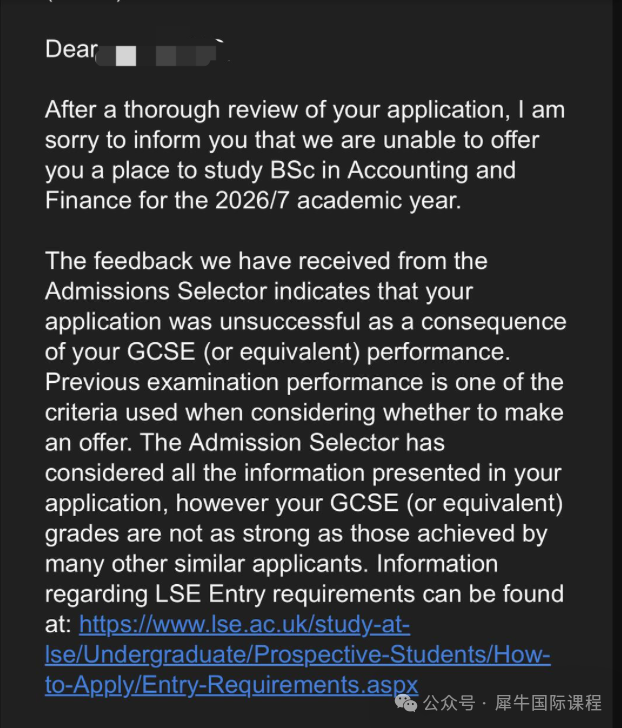Click 'Admissions Selector indicates that your' line
Viewport: 622px width, 728px height.
[259, 292]
